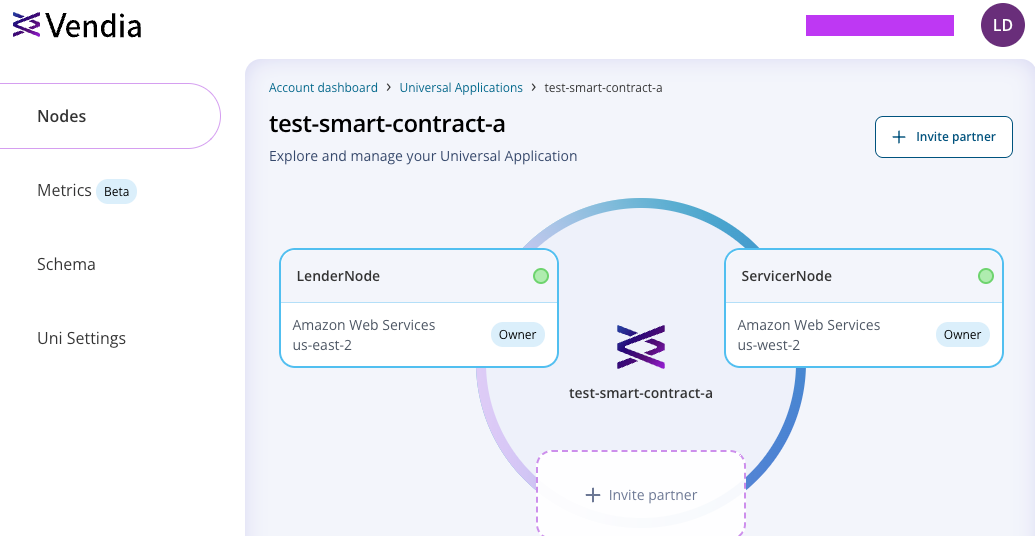
Task: Select the ServicerNode card
Action: coord(864,308)
